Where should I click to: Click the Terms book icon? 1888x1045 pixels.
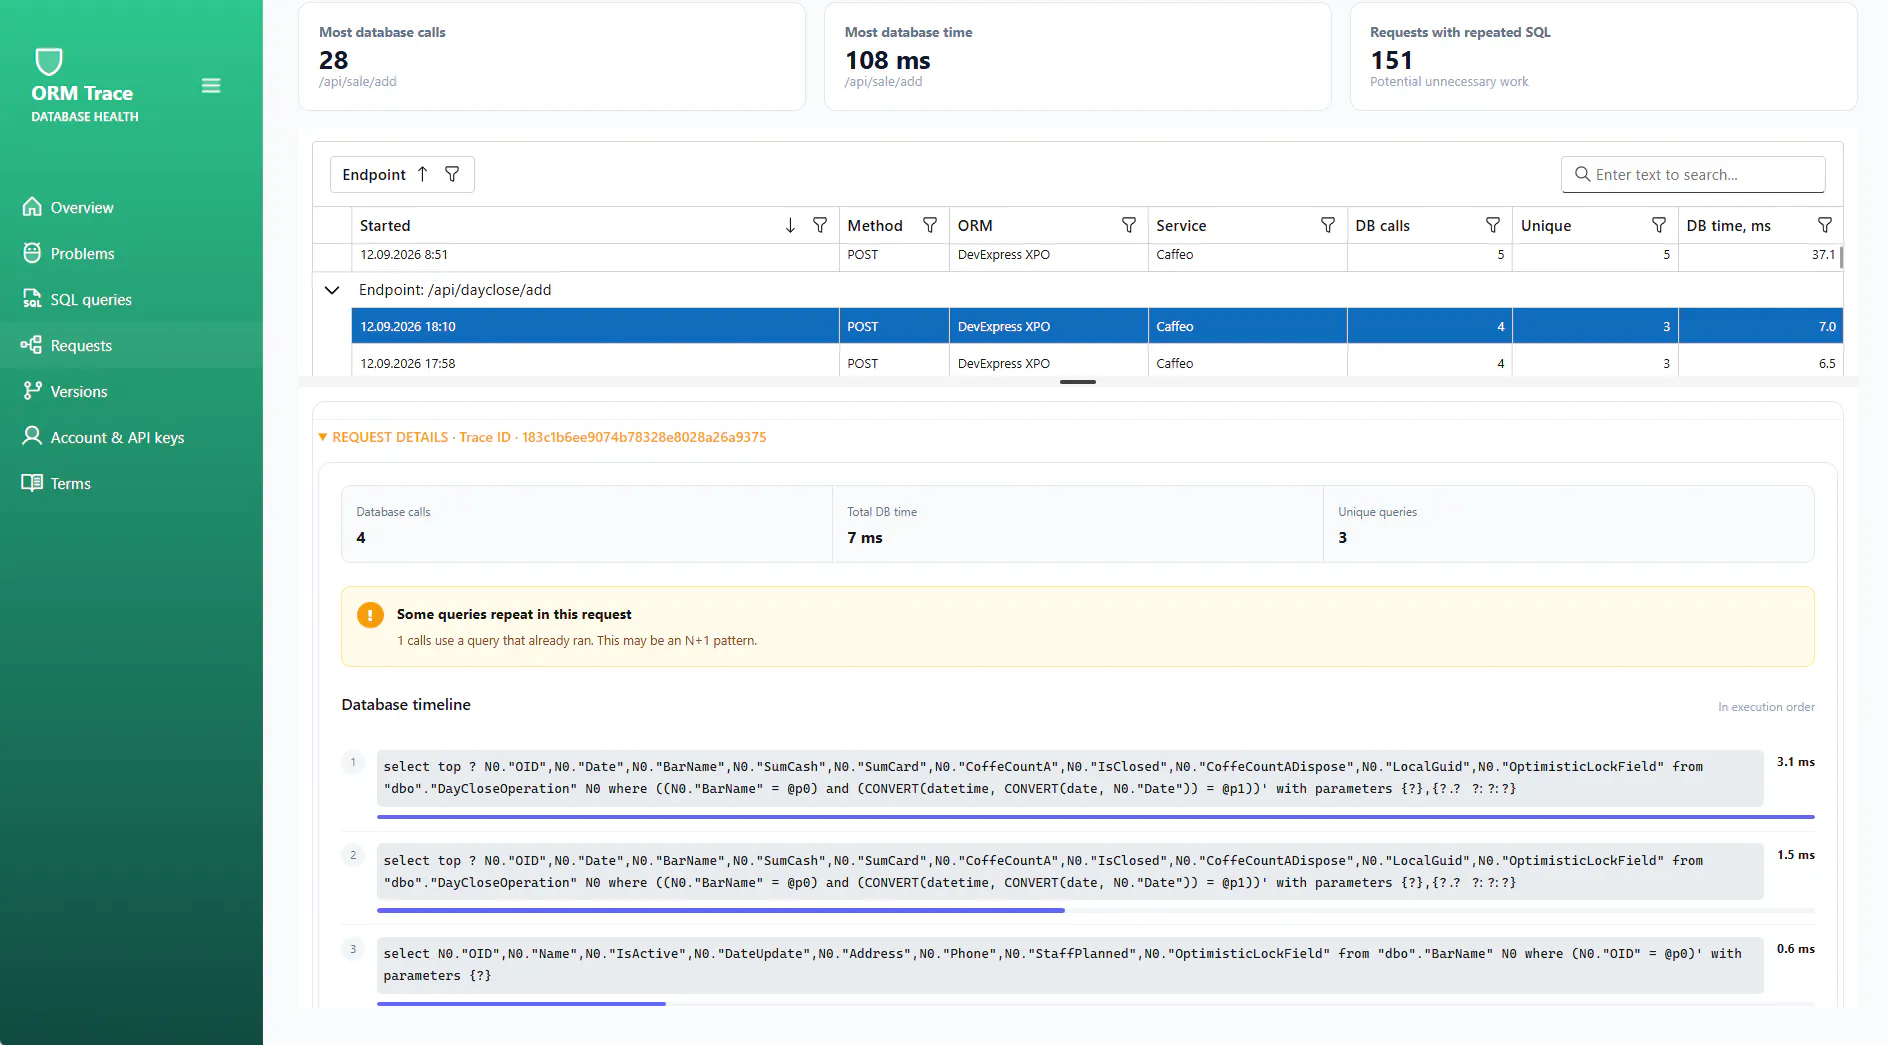coord(32,483)
